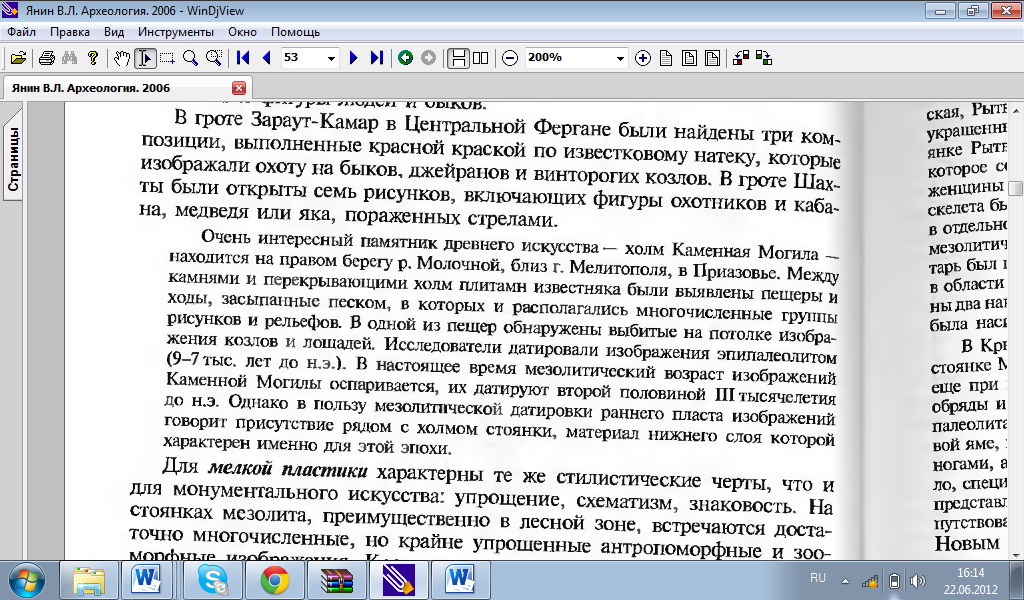Viewport: 1024px width, 600px height.
Task: Rotate page right icon
Action: tap(764, 58)
